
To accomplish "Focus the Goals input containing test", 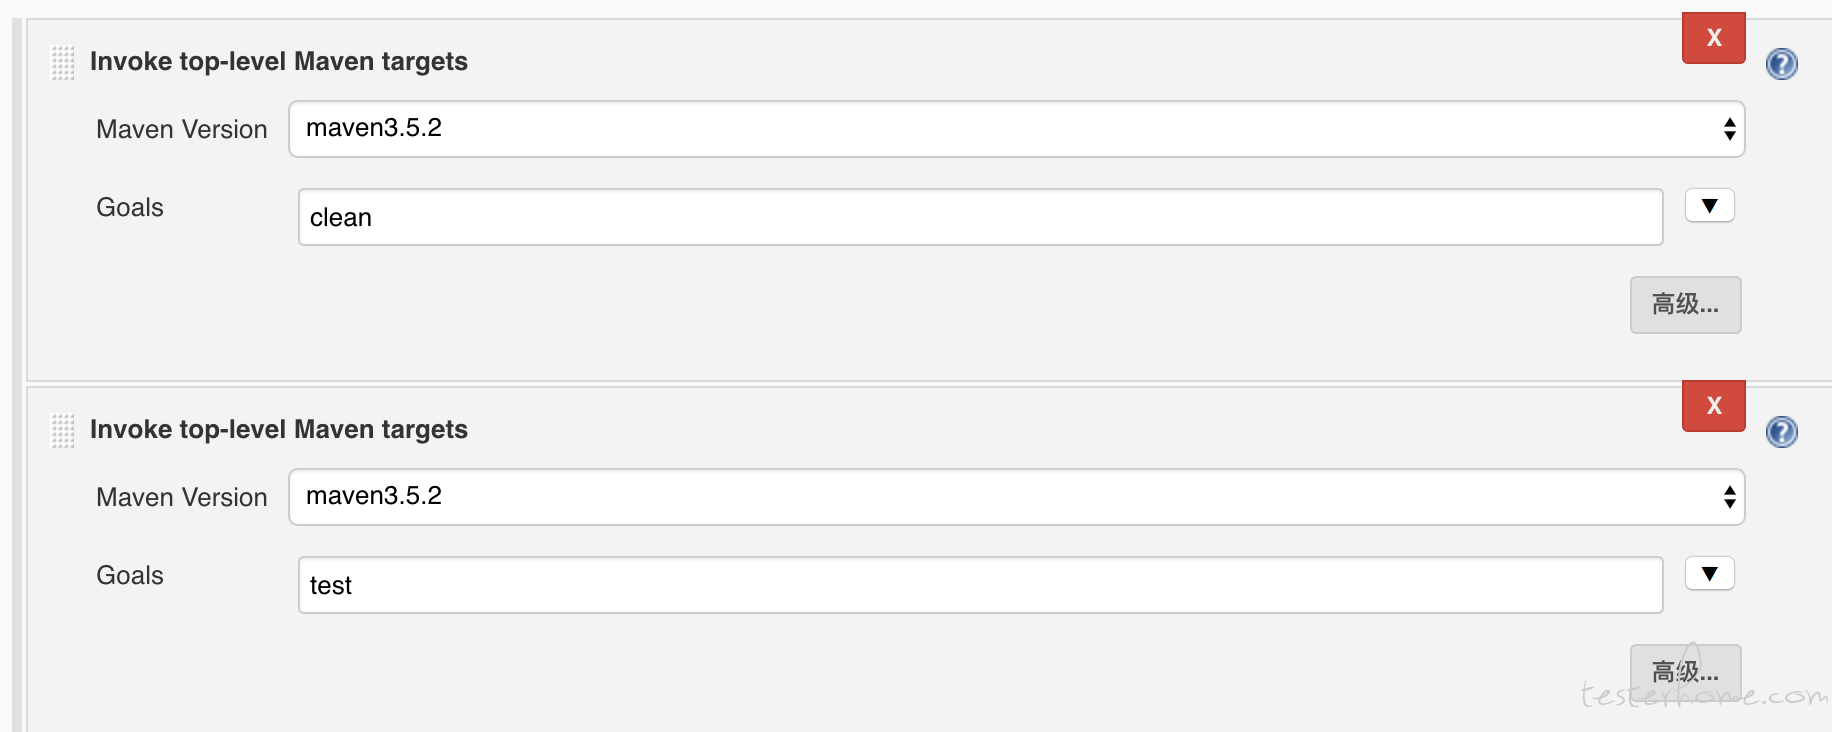I will point(981,585).
